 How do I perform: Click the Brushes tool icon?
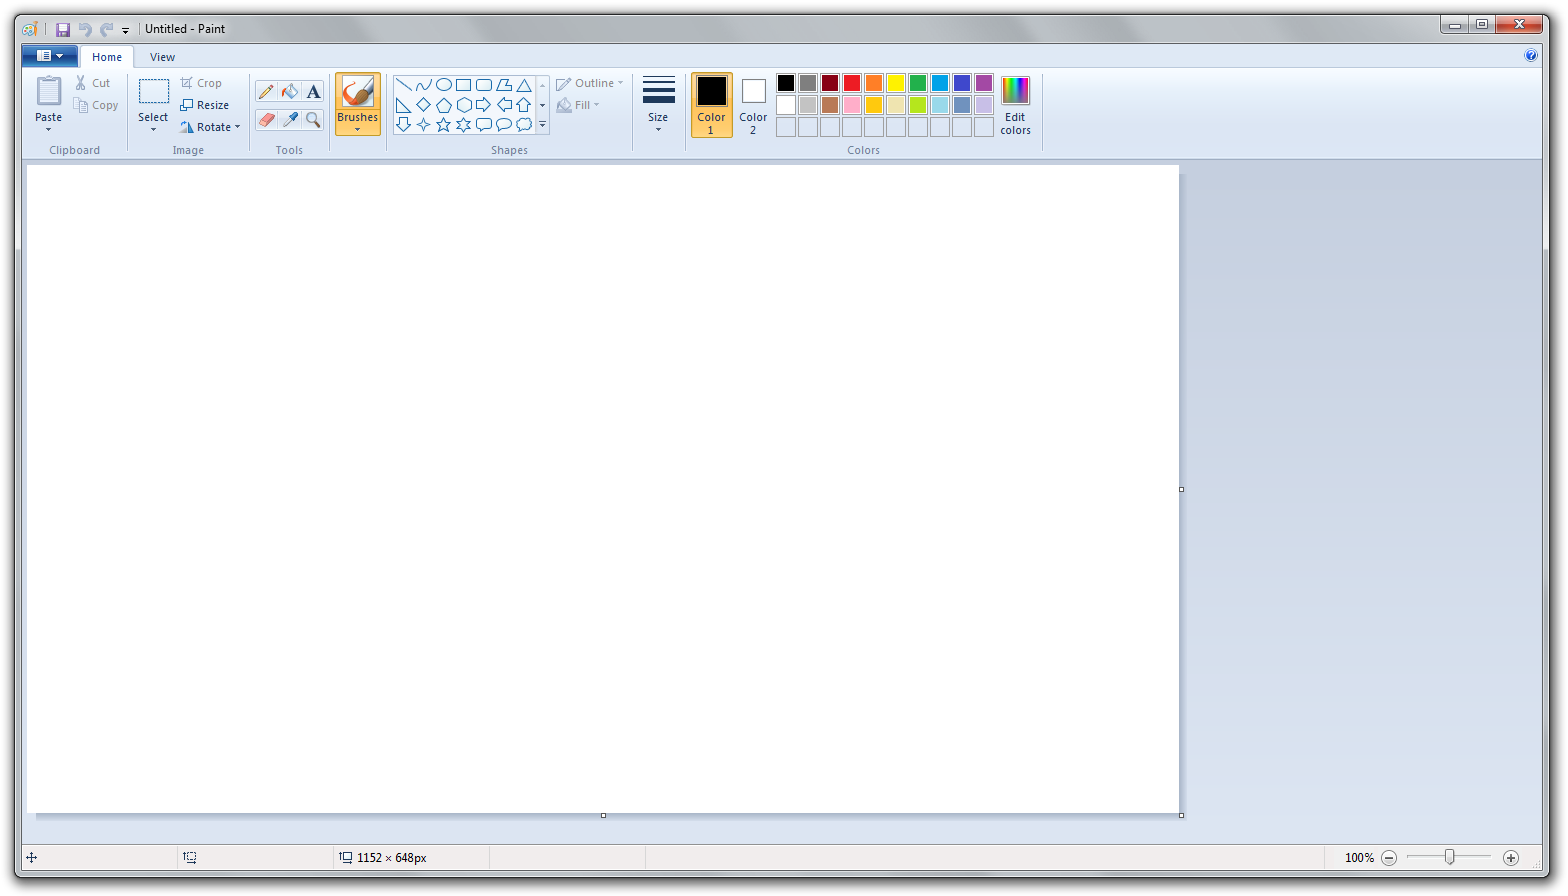pos(357,92)
